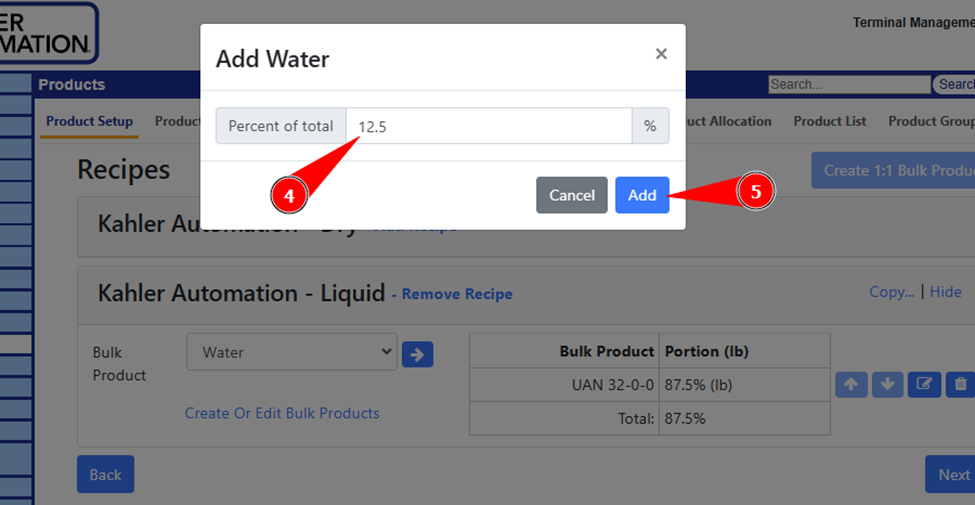Switch to the Product Setup tab
The image size is (975, 505).
pyautogui.click(x=89, y=121)
